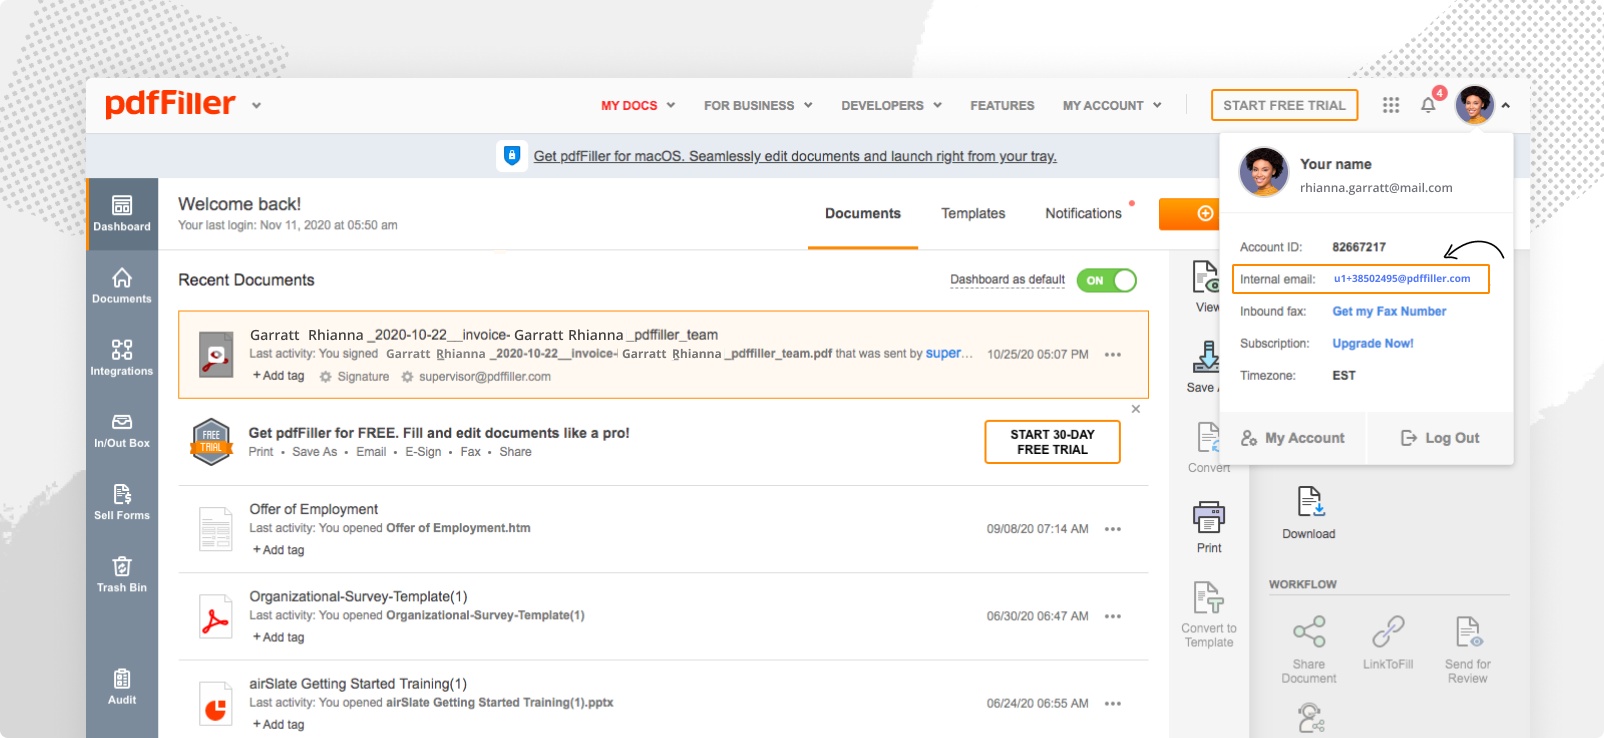The height and width of the screenshot is (738, 1604).
Task: Click the Get my Fax Number link
Action: point(1389,311)
